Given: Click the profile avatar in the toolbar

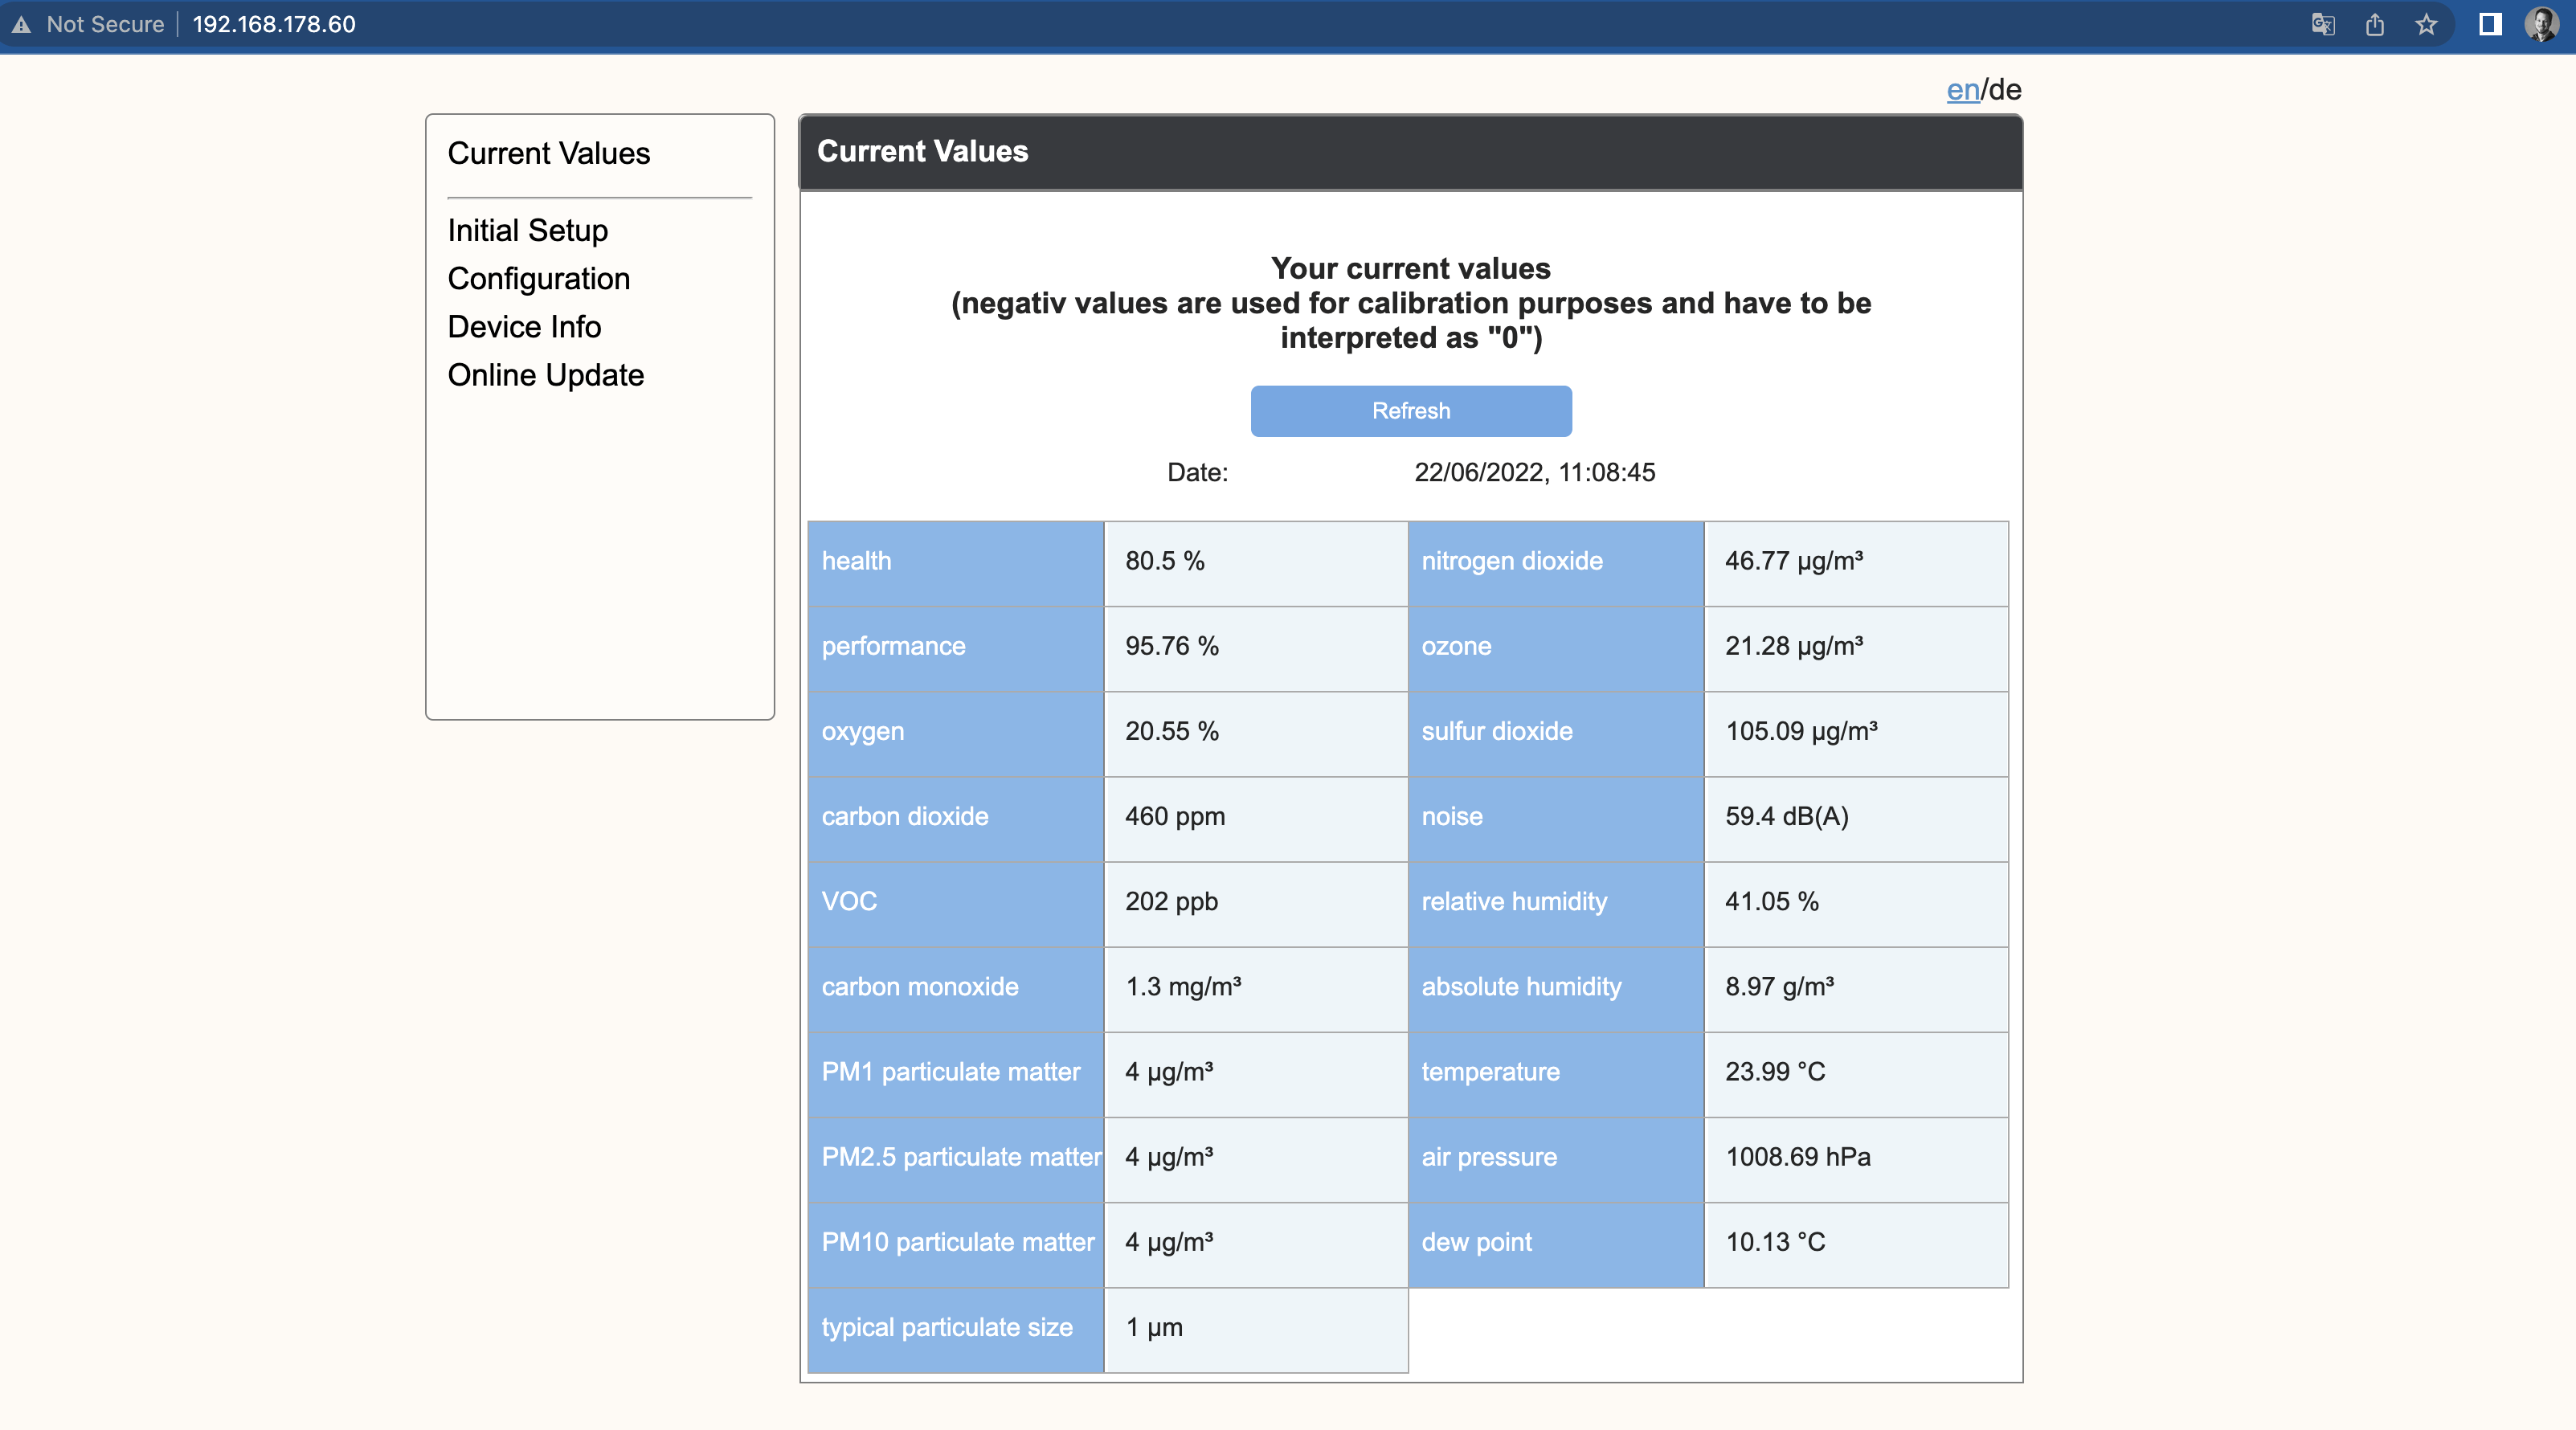Looking at the screenshot, I should click(2543, 24).
